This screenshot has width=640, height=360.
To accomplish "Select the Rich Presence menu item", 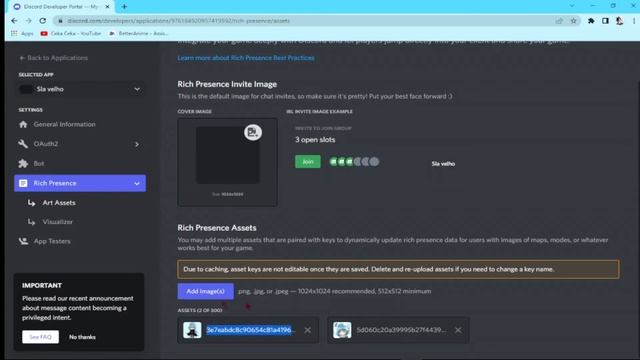I will point(80,183).
